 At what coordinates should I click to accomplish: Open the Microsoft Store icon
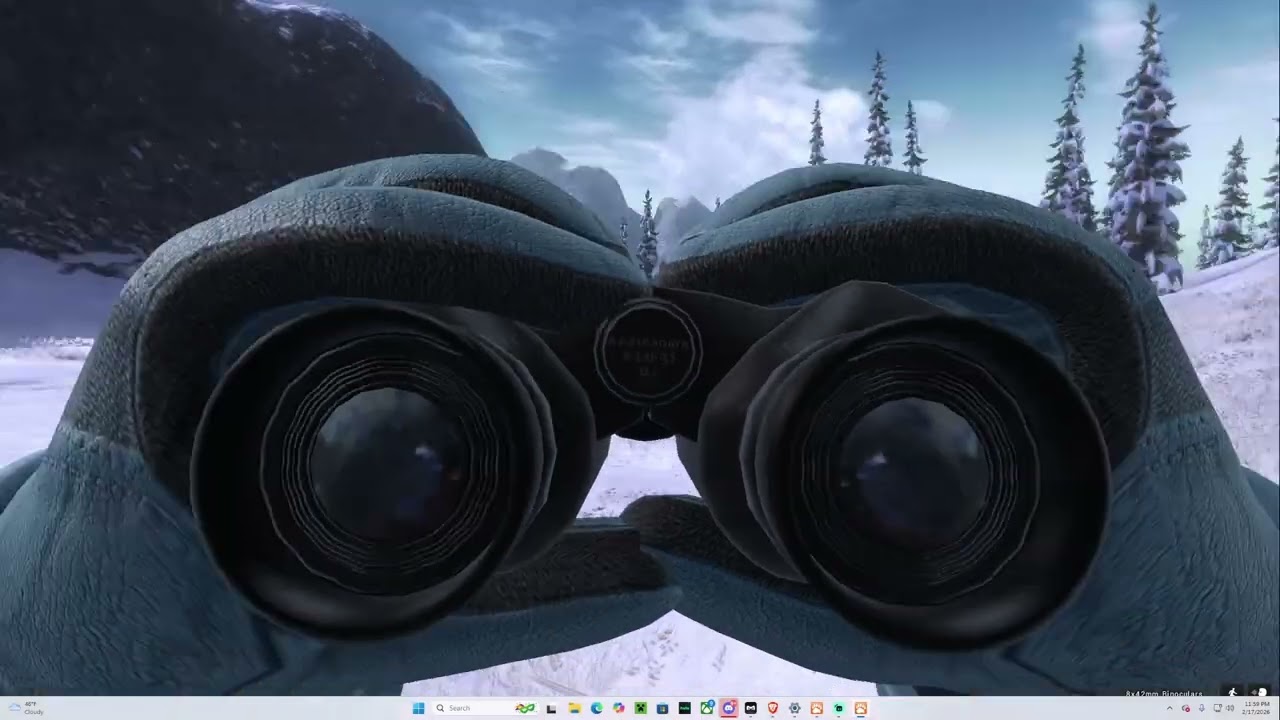(x=662, y=708)
